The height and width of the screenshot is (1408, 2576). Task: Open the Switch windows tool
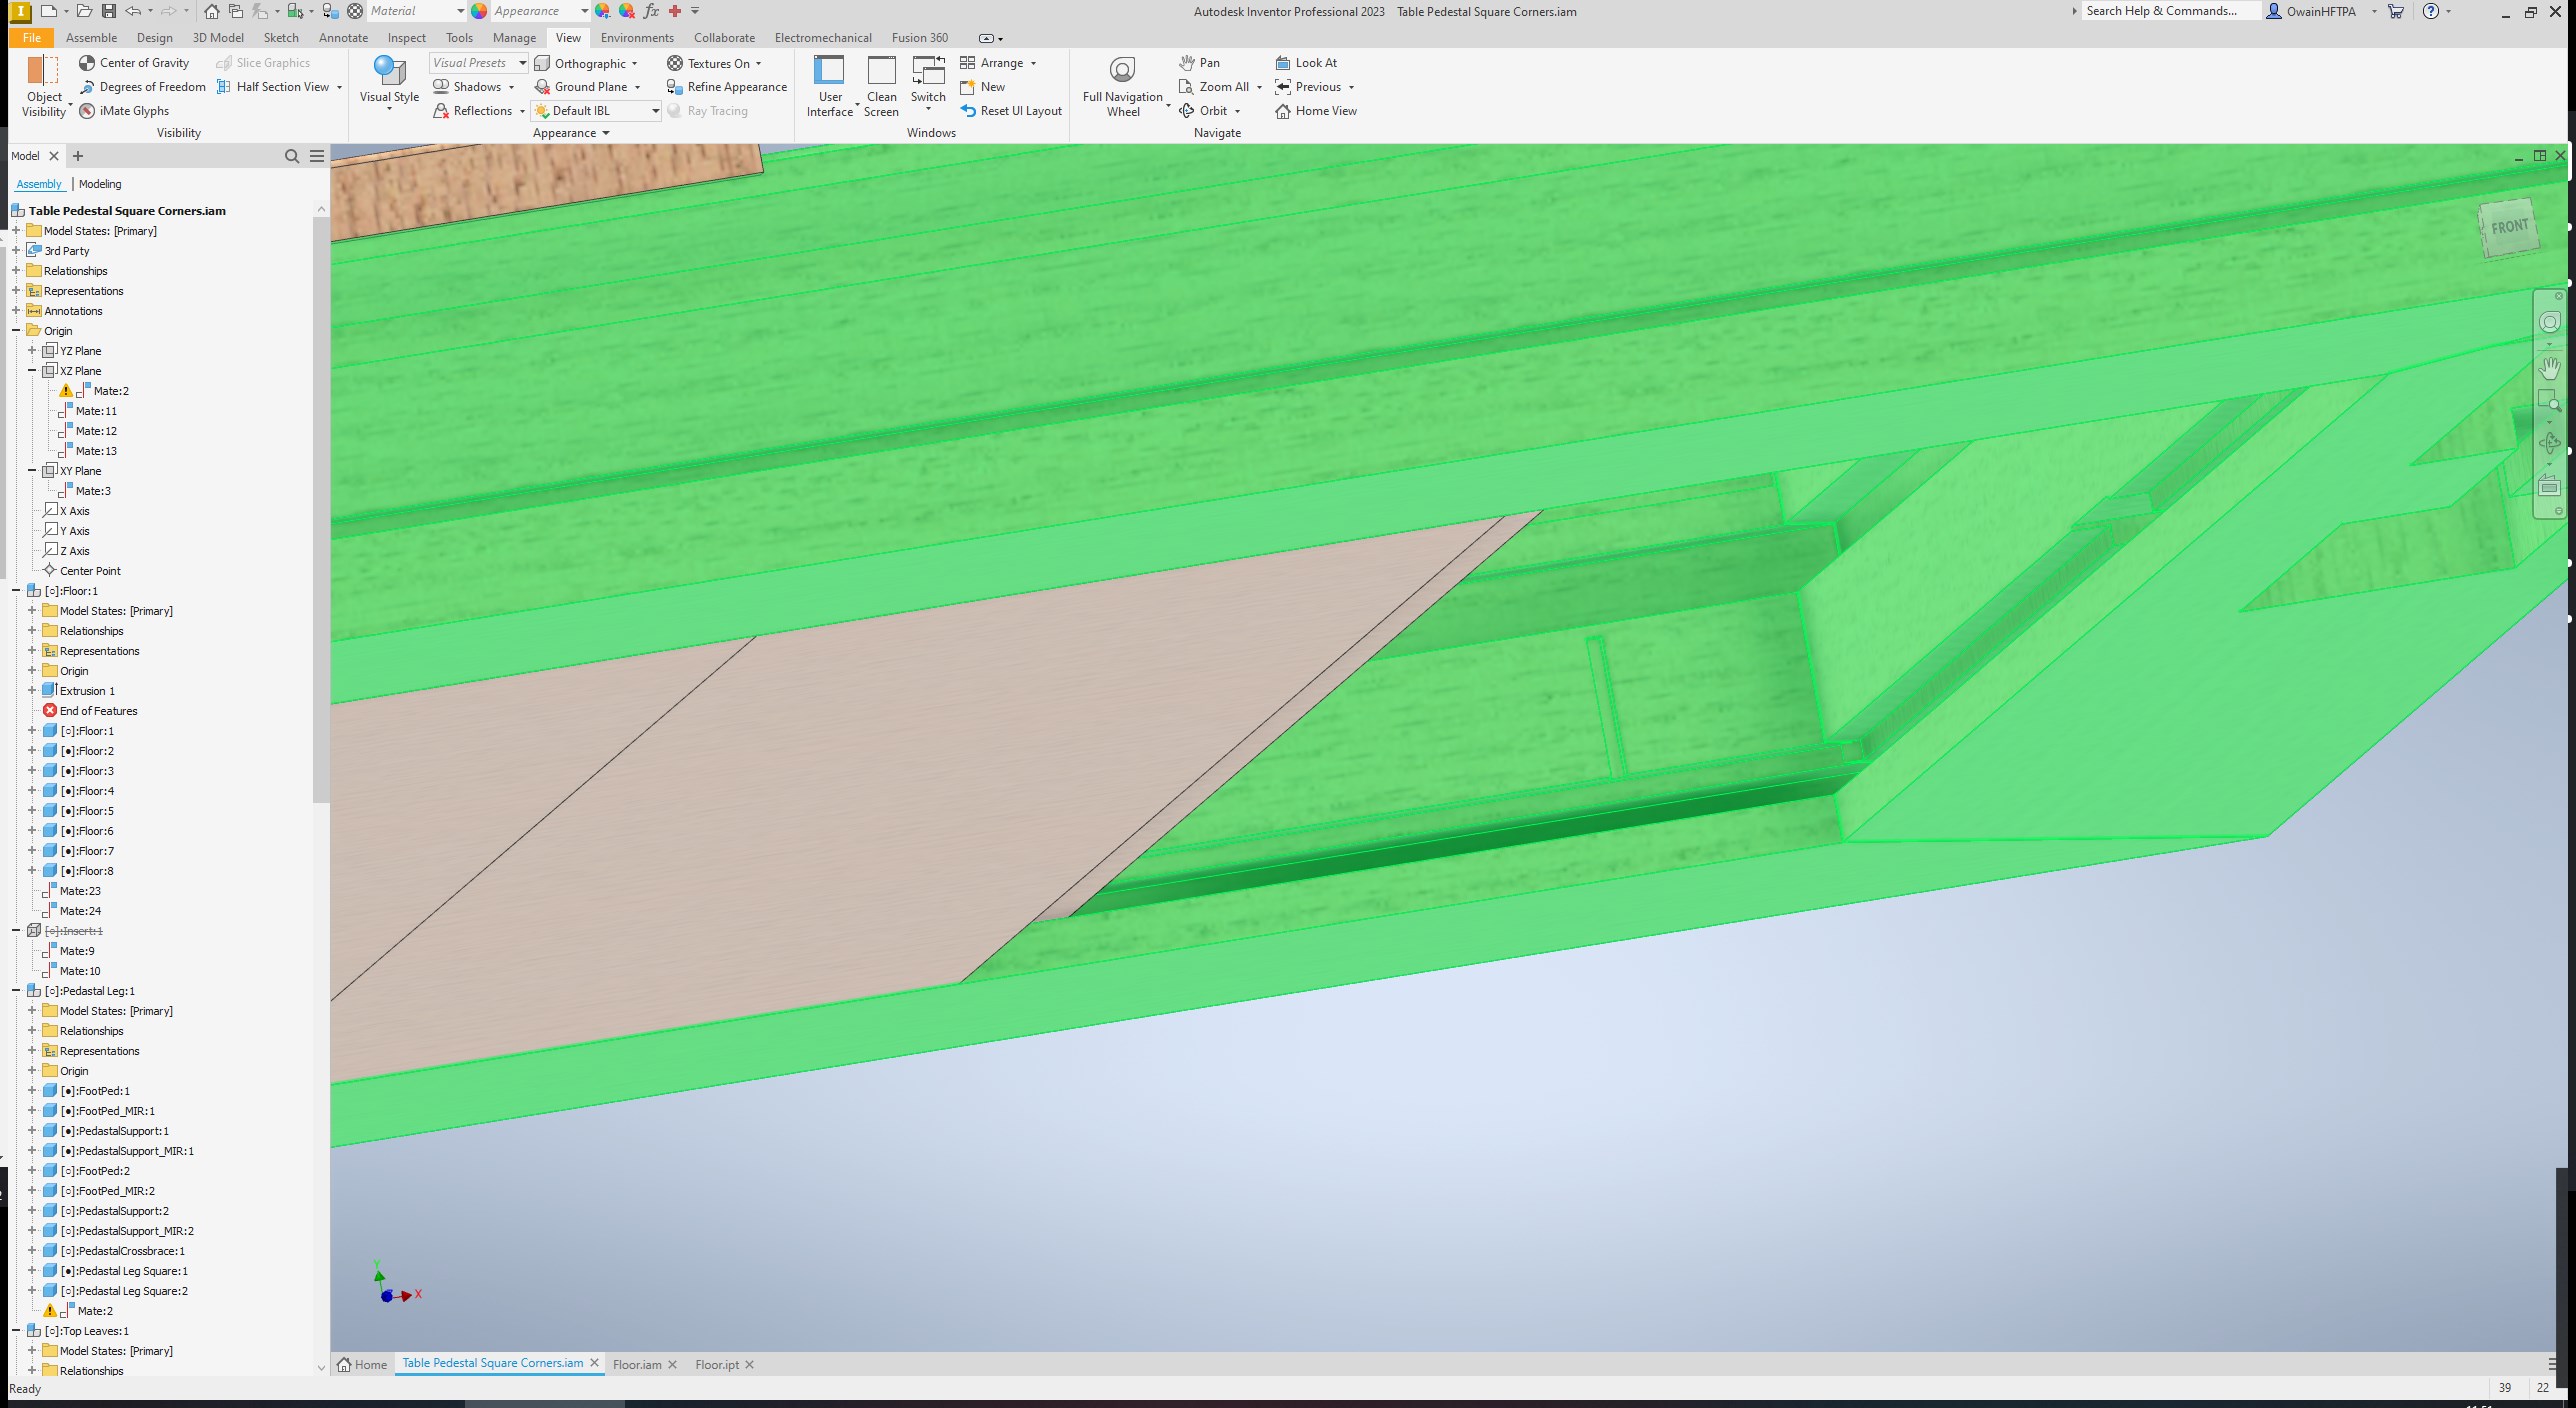click(928, 85)
